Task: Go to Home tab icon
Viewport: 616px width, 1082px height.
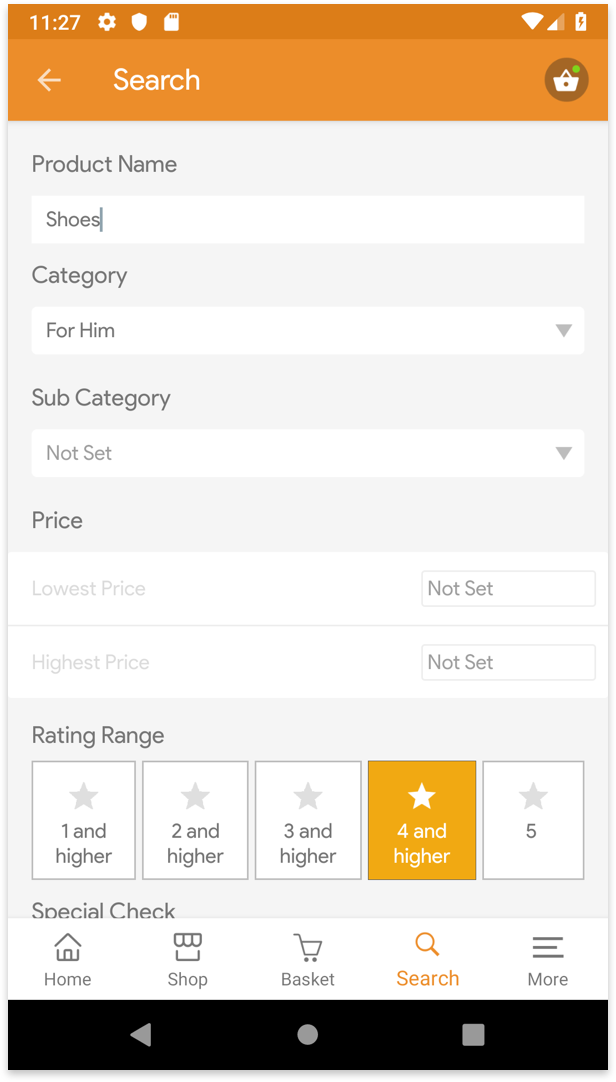Action: pos(68,947)
